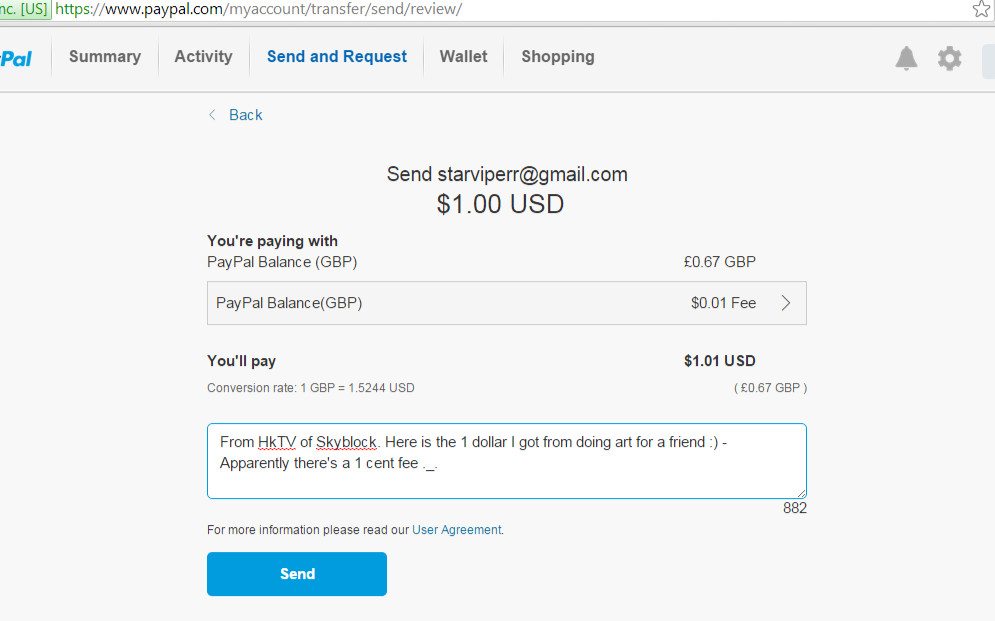
Task: Open the notifications bell icon
Action: tap(906, 58)
